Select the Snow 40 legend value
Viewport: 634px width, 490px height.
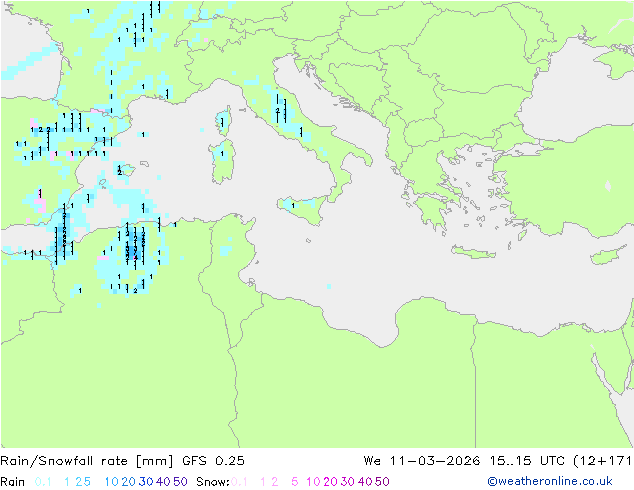pos(365,482)
